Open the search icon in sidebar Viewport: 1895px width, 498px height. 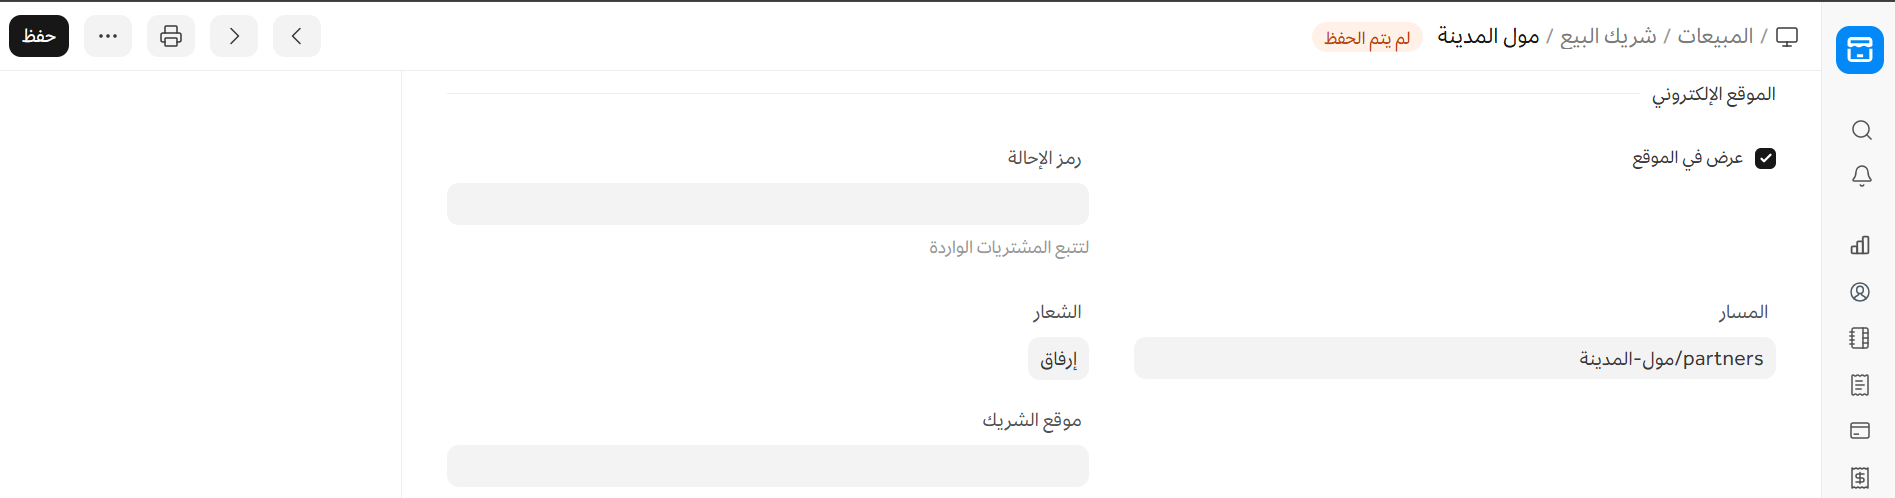tap(1861, 130)
